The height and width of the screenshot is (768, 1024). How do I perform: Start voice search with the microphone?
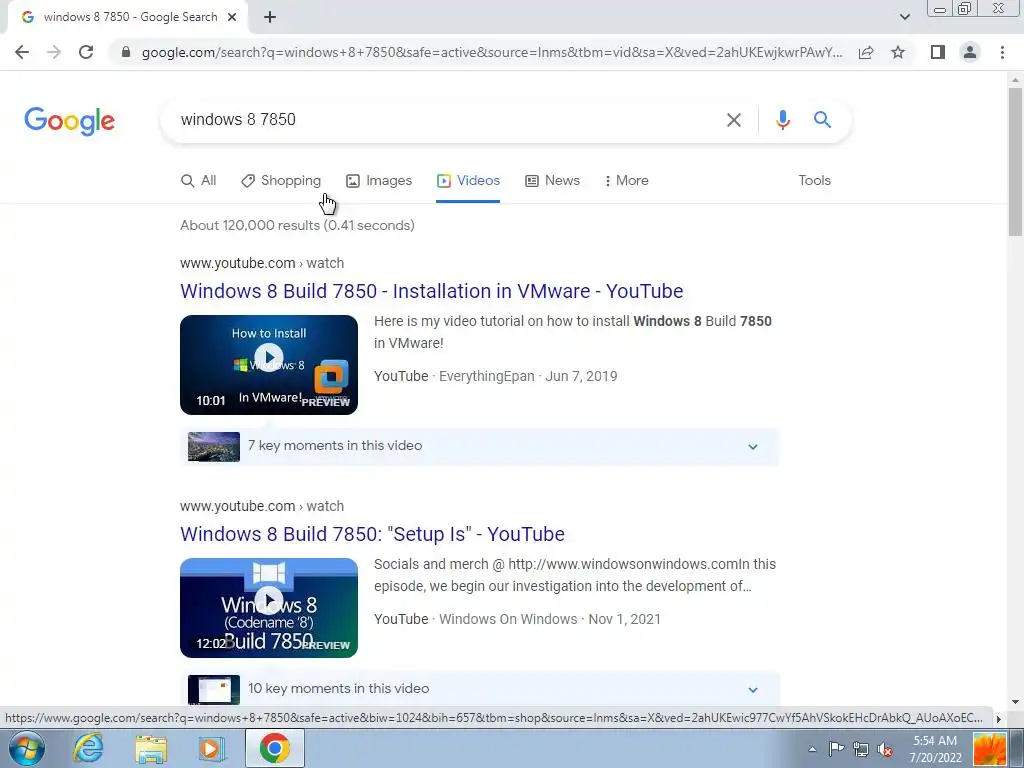click(782, 120)
